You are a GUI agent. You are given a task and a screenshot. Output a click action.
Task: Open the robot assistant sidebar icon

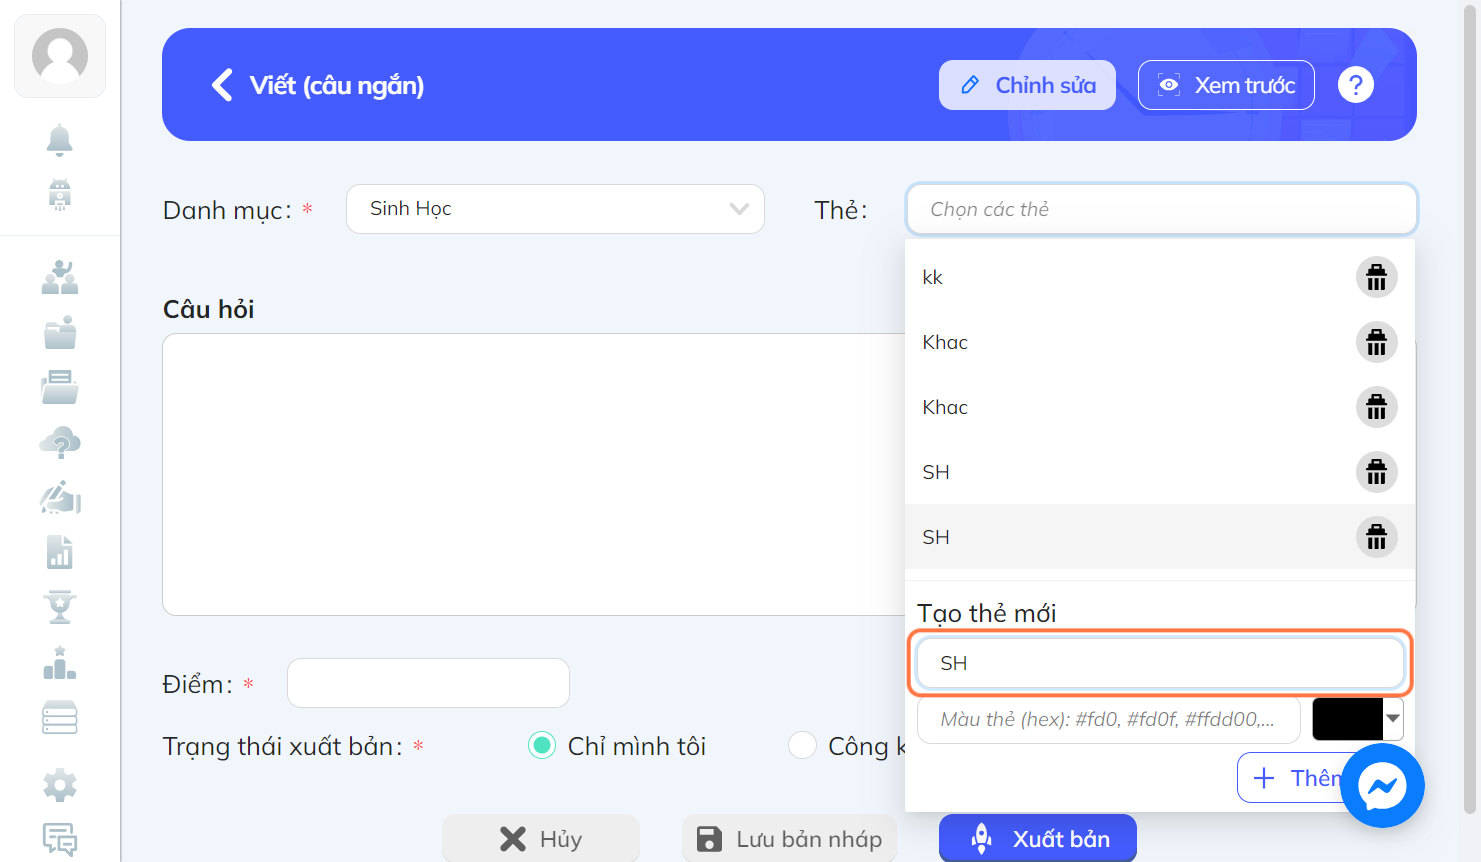pyautogui.click(x=60, y=194)
